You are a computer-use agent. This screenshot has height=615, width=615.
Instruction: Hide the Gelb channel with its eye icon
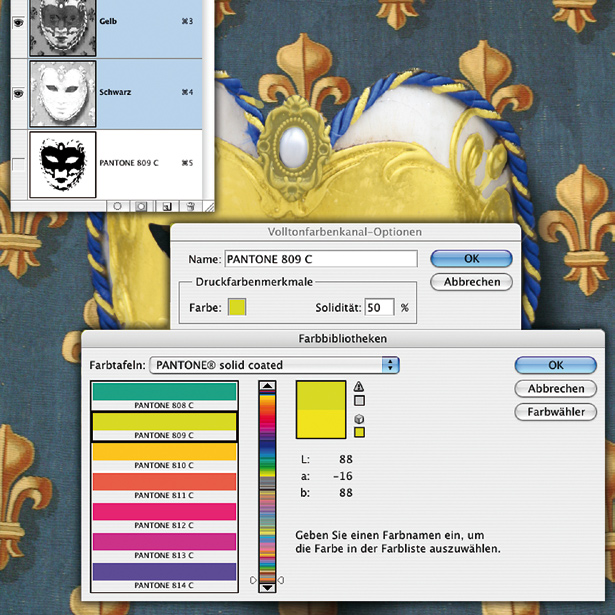[18, 23]
